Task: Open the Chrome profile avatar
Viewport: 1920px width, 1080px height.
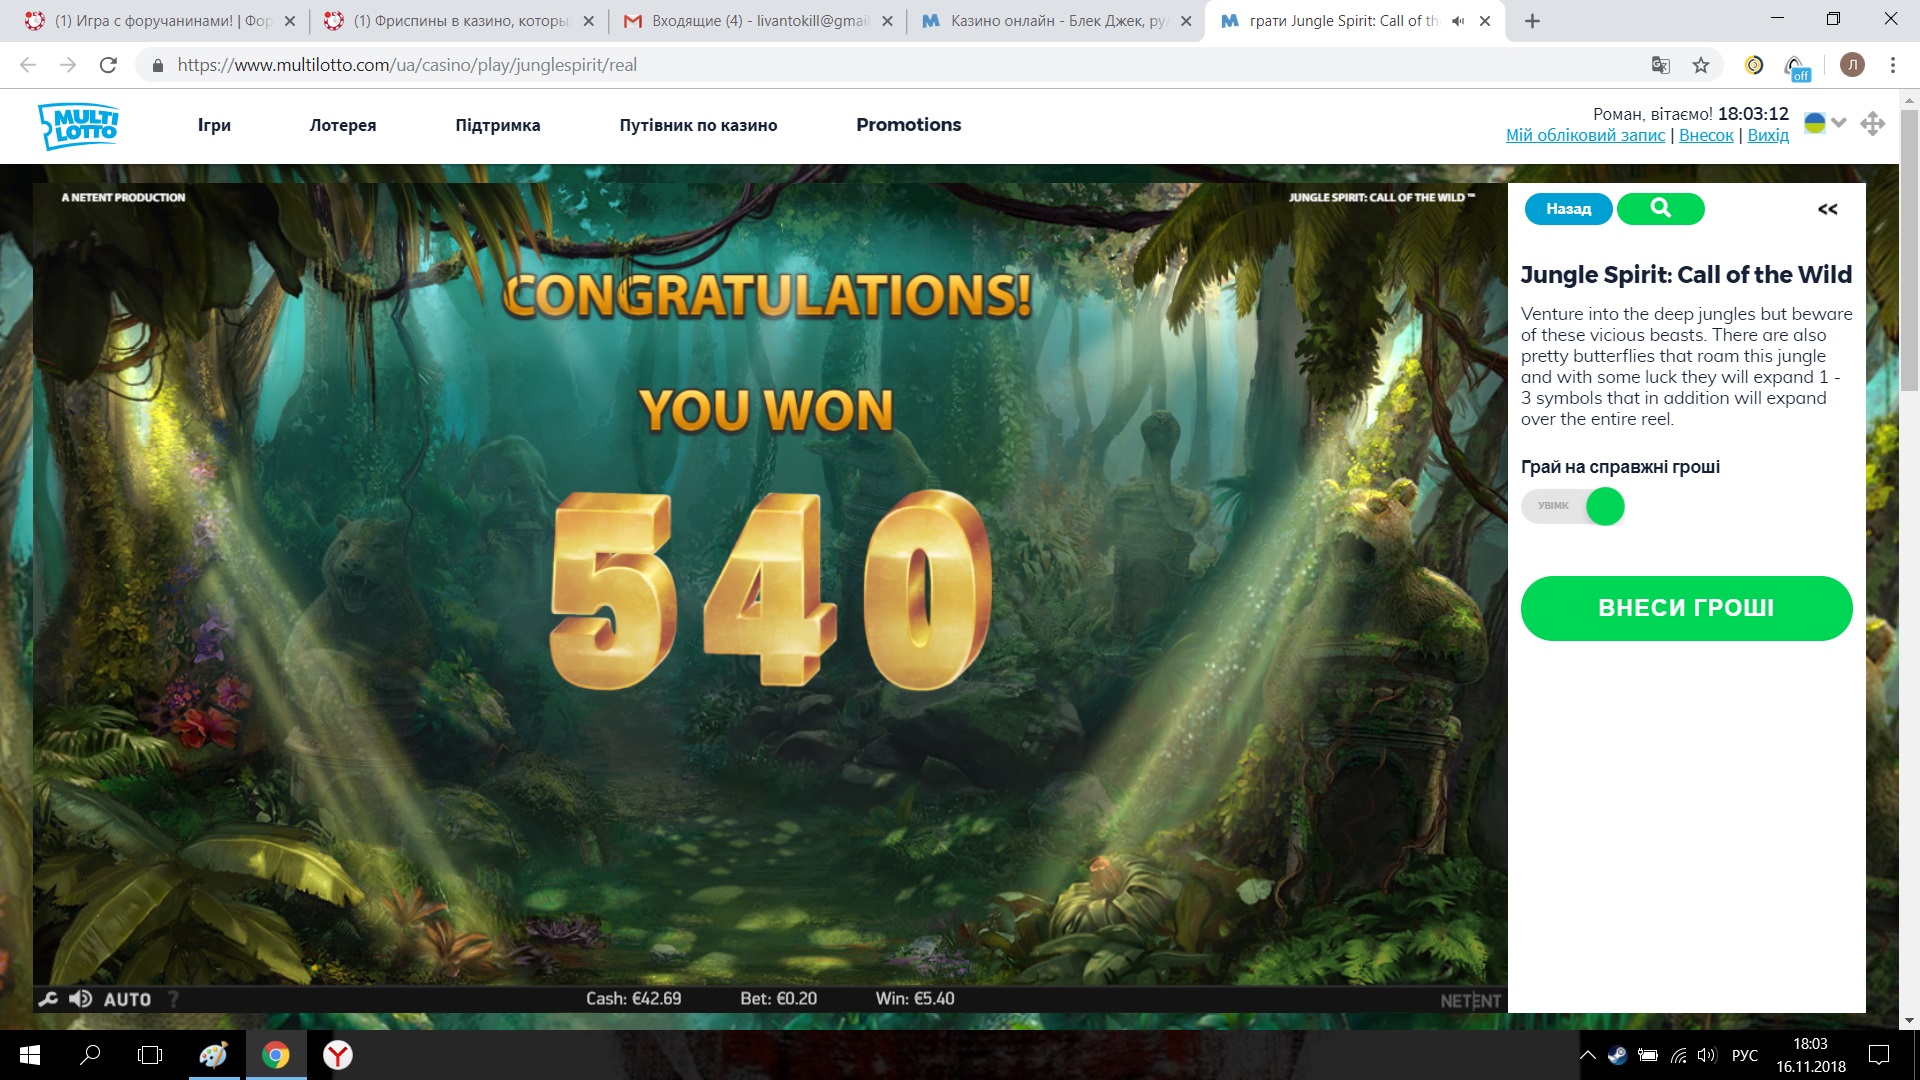Action: pyautogui.click(x=1852, y=65)
